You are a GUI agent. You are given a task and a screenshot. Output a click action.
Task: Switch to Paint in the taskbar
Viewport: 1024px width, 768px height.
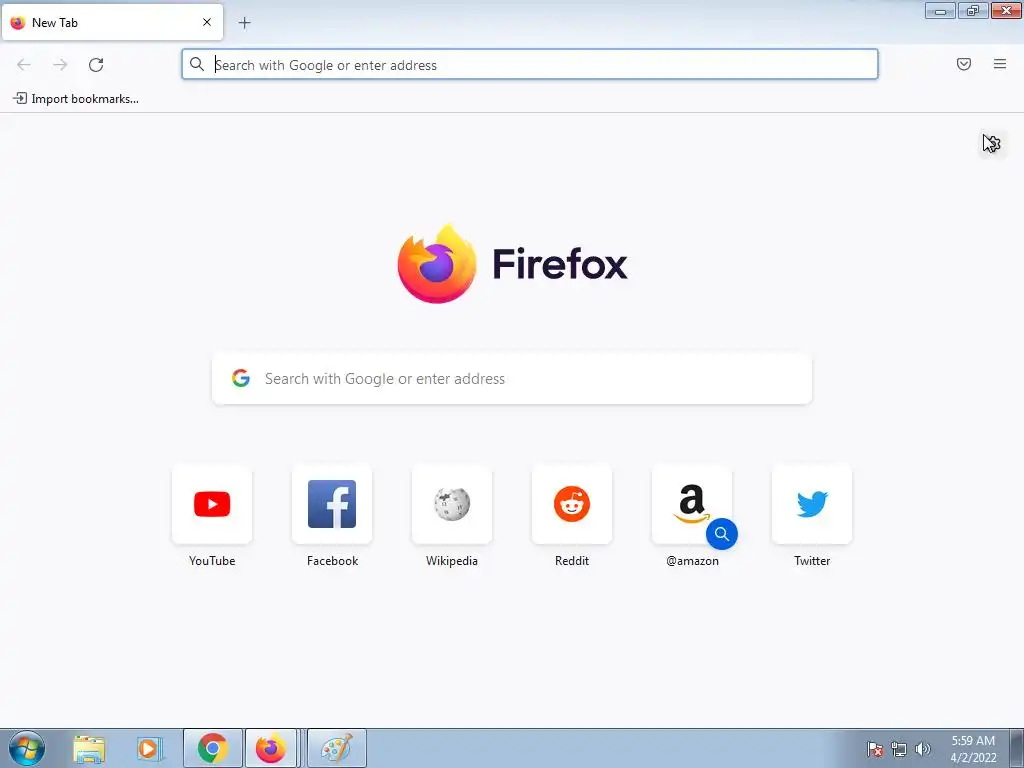pos(337,748)
